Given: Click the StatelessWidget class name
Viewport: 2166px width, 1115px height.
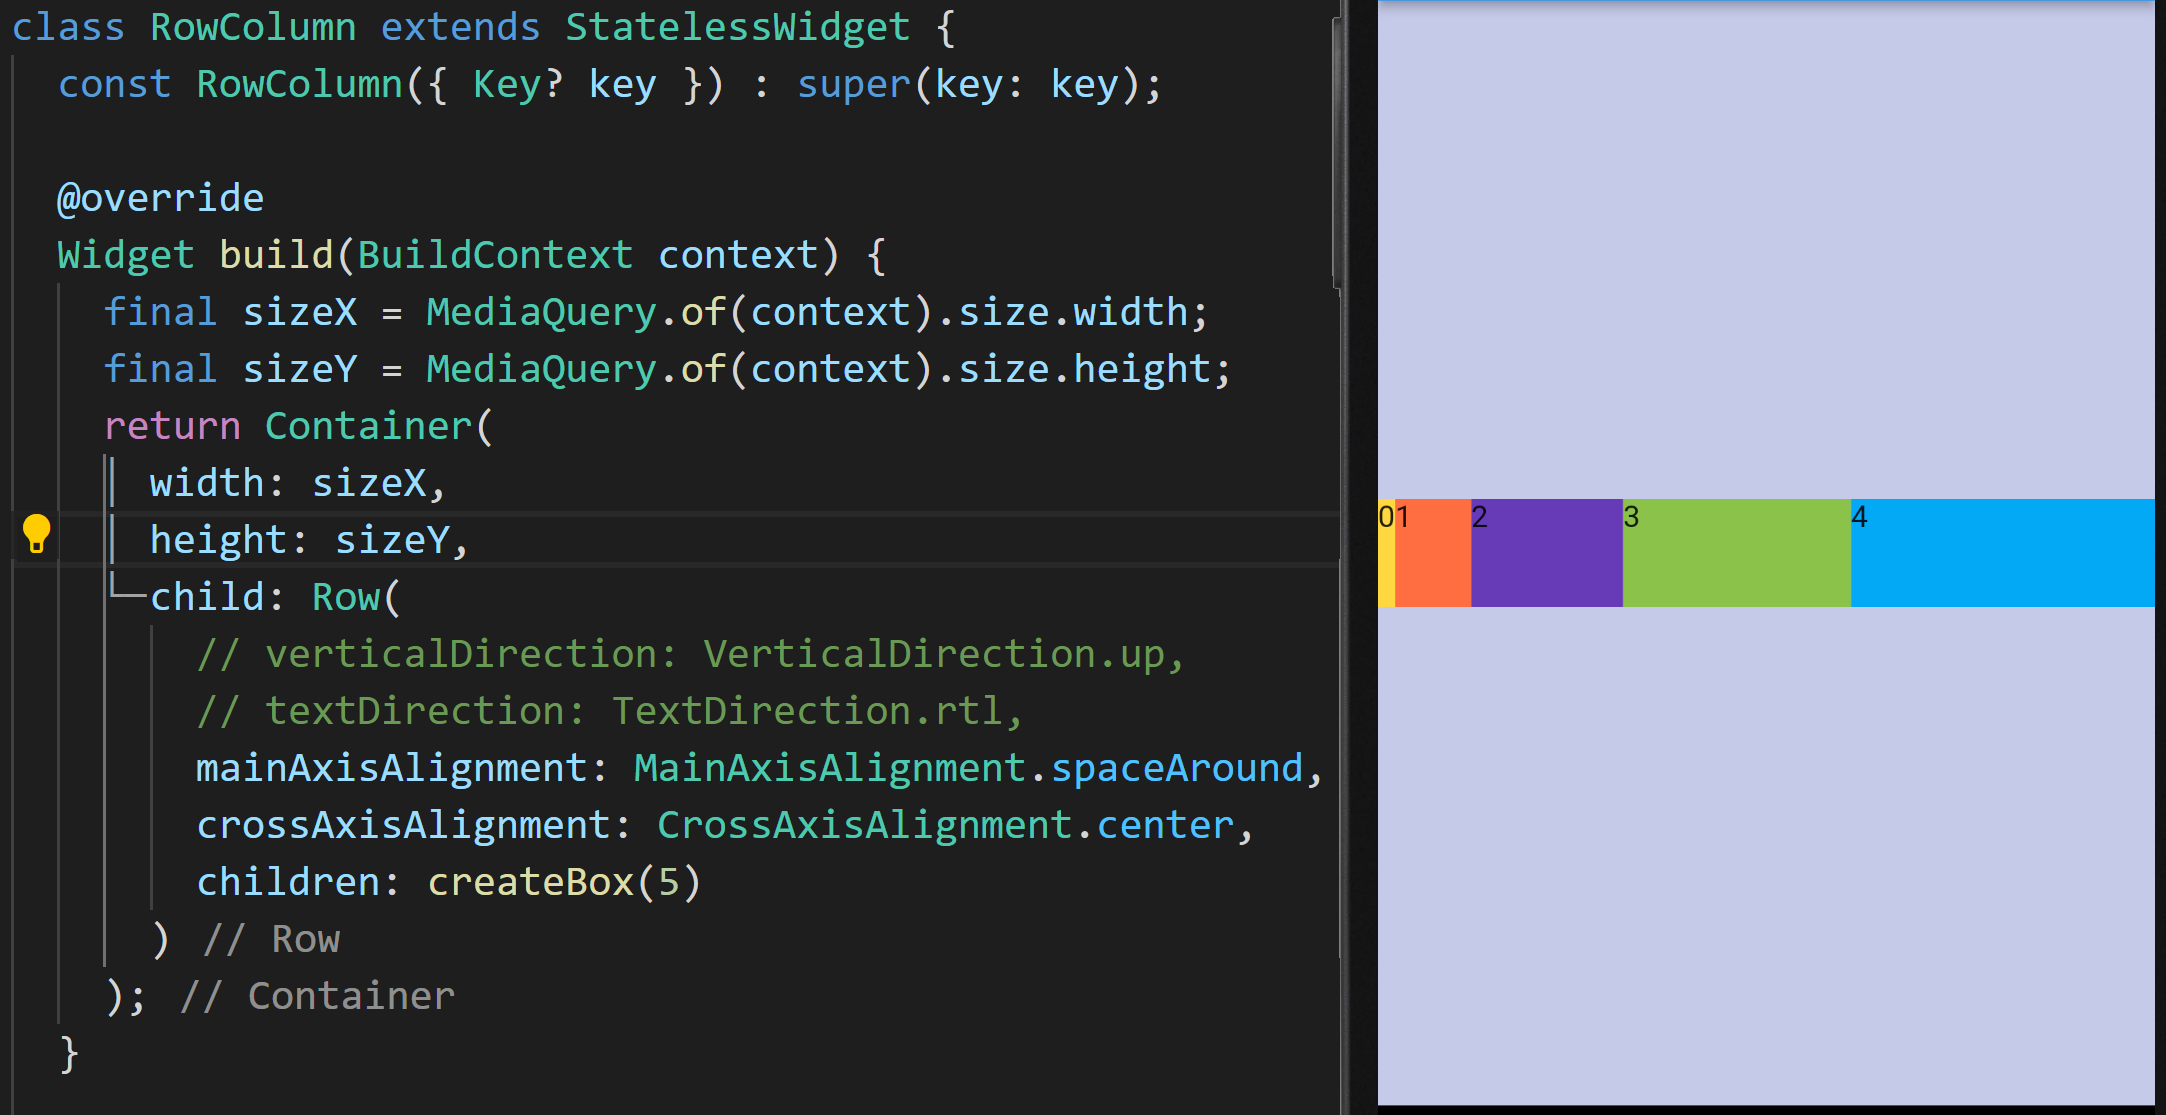Looking at the screenshot, I should (x=737, y=27).
